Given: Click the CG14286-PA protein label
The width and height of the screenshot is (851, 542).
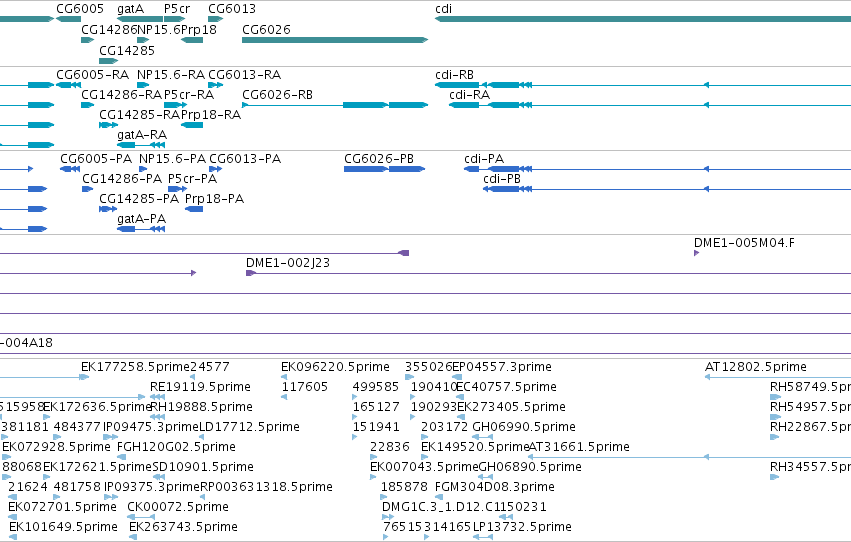Looking at the screenshot, I should coord(122,179).
